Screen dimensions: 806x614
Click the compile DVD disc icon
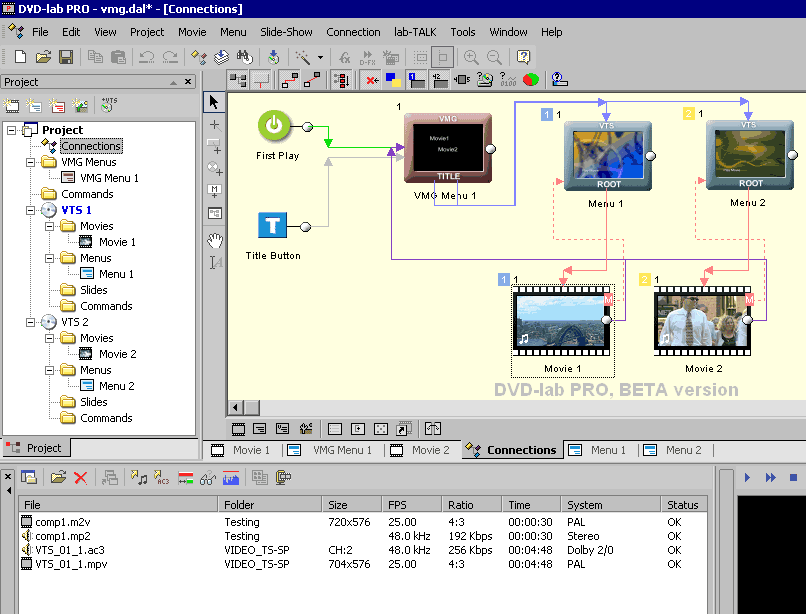pos(273,57)
